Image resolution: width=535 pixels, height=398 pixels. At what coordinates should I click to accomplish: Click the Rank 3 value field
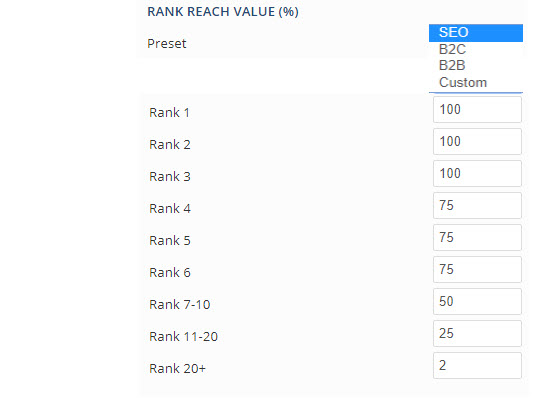(x=477, y=173)
